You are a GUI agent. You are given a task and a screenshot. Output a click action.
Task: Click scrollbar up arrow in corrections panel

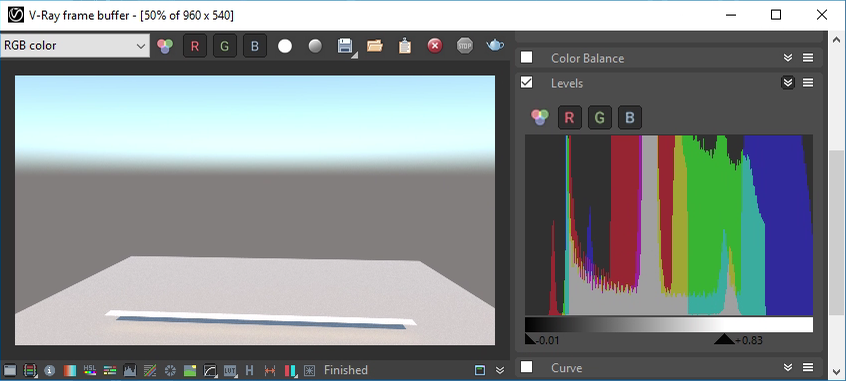[x=835, y=40]
